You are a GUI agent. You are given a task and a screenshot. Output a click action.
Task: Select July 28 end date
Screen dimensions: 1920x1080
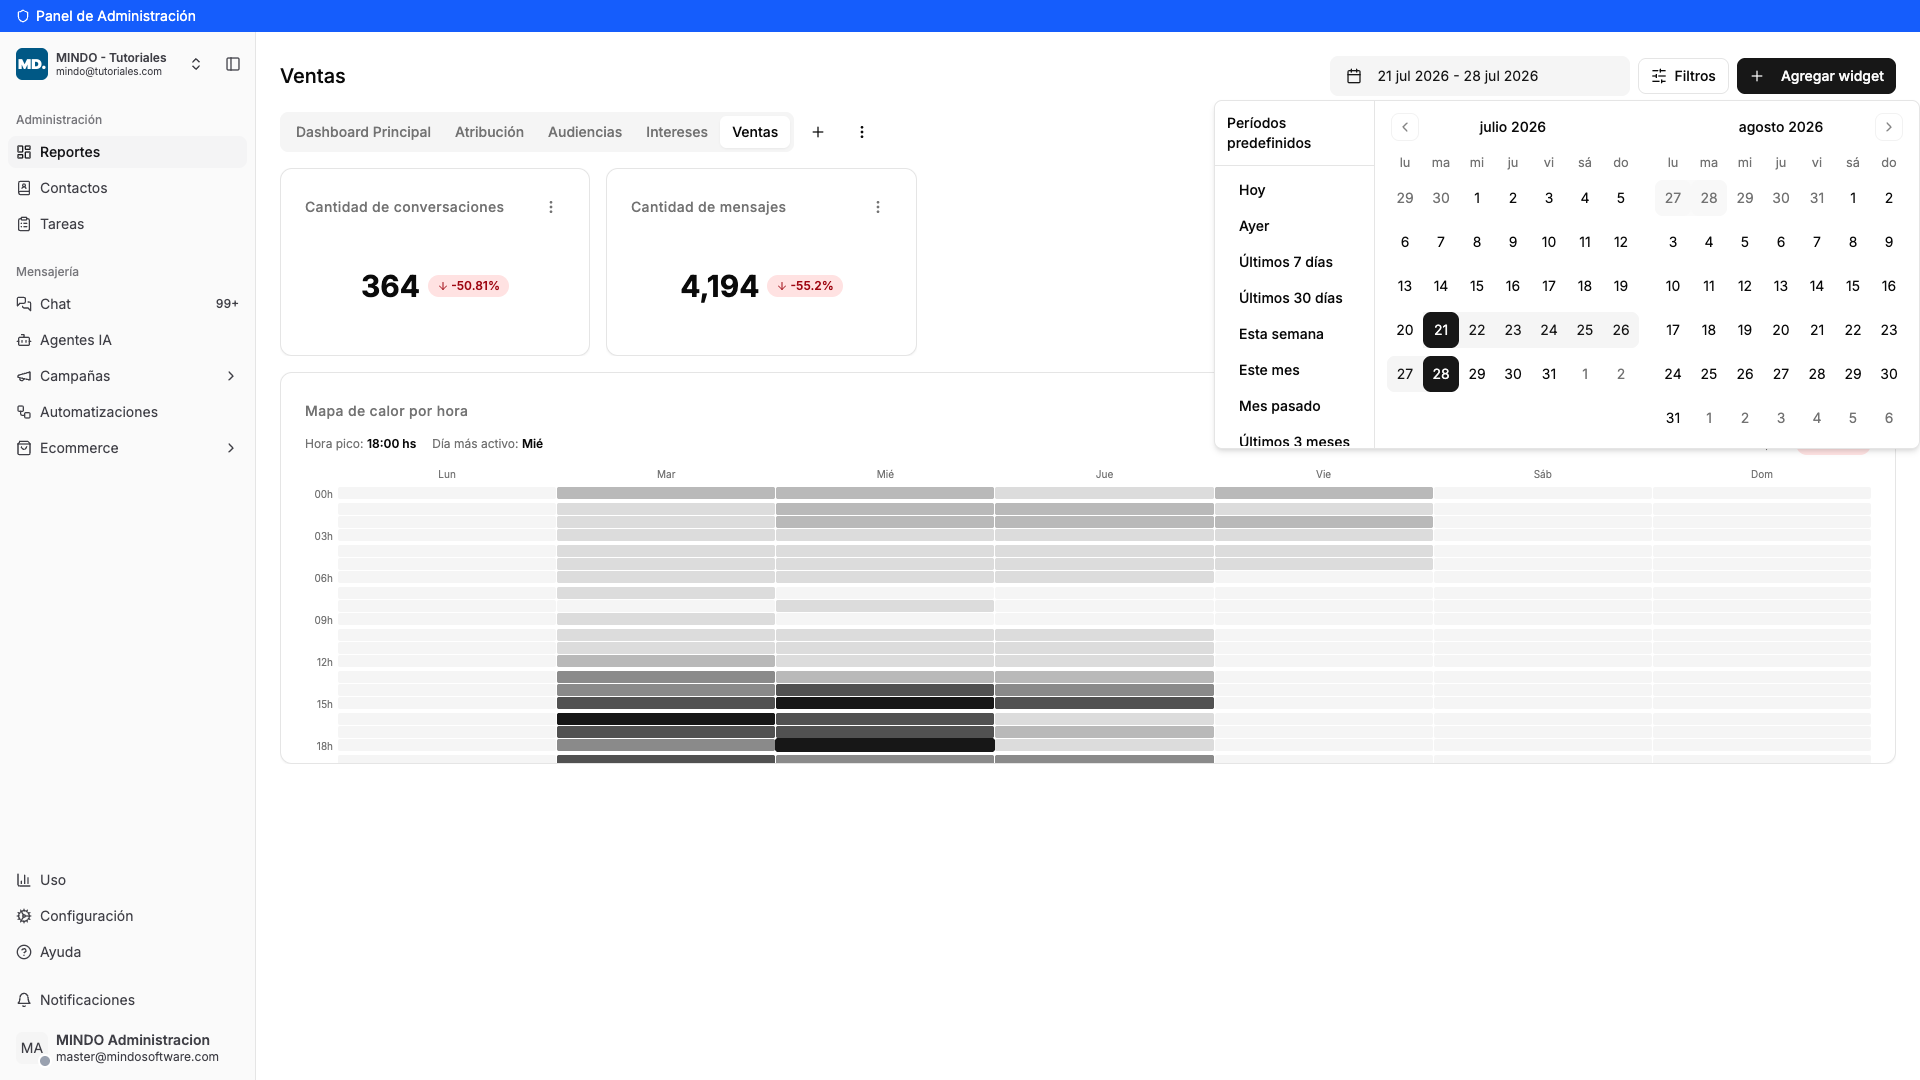coord(1441,374)
